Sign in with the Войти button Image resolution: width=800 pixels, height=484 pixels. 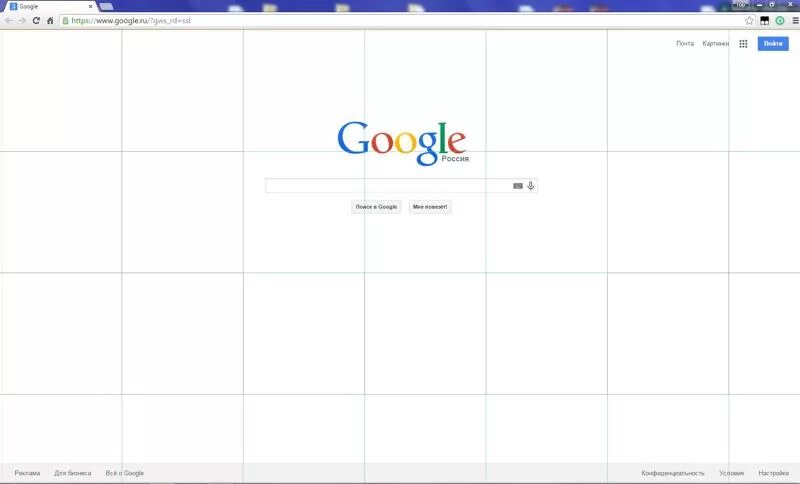[x=773, y=44]
